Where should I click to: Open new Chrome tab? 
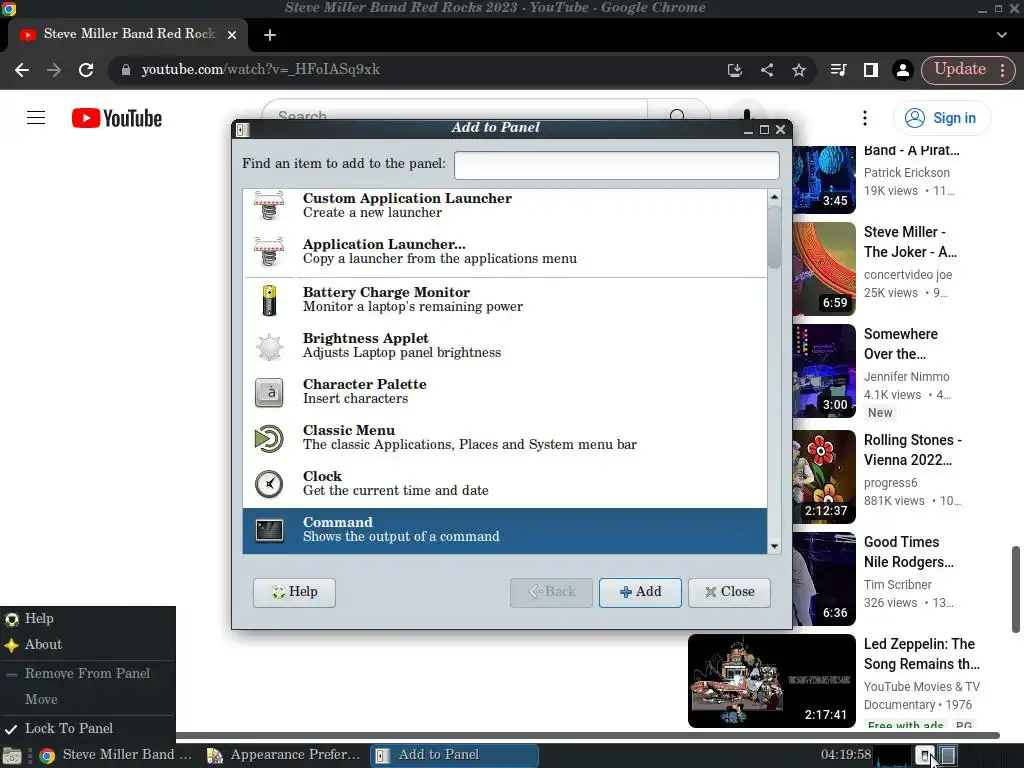click(270, 35)
